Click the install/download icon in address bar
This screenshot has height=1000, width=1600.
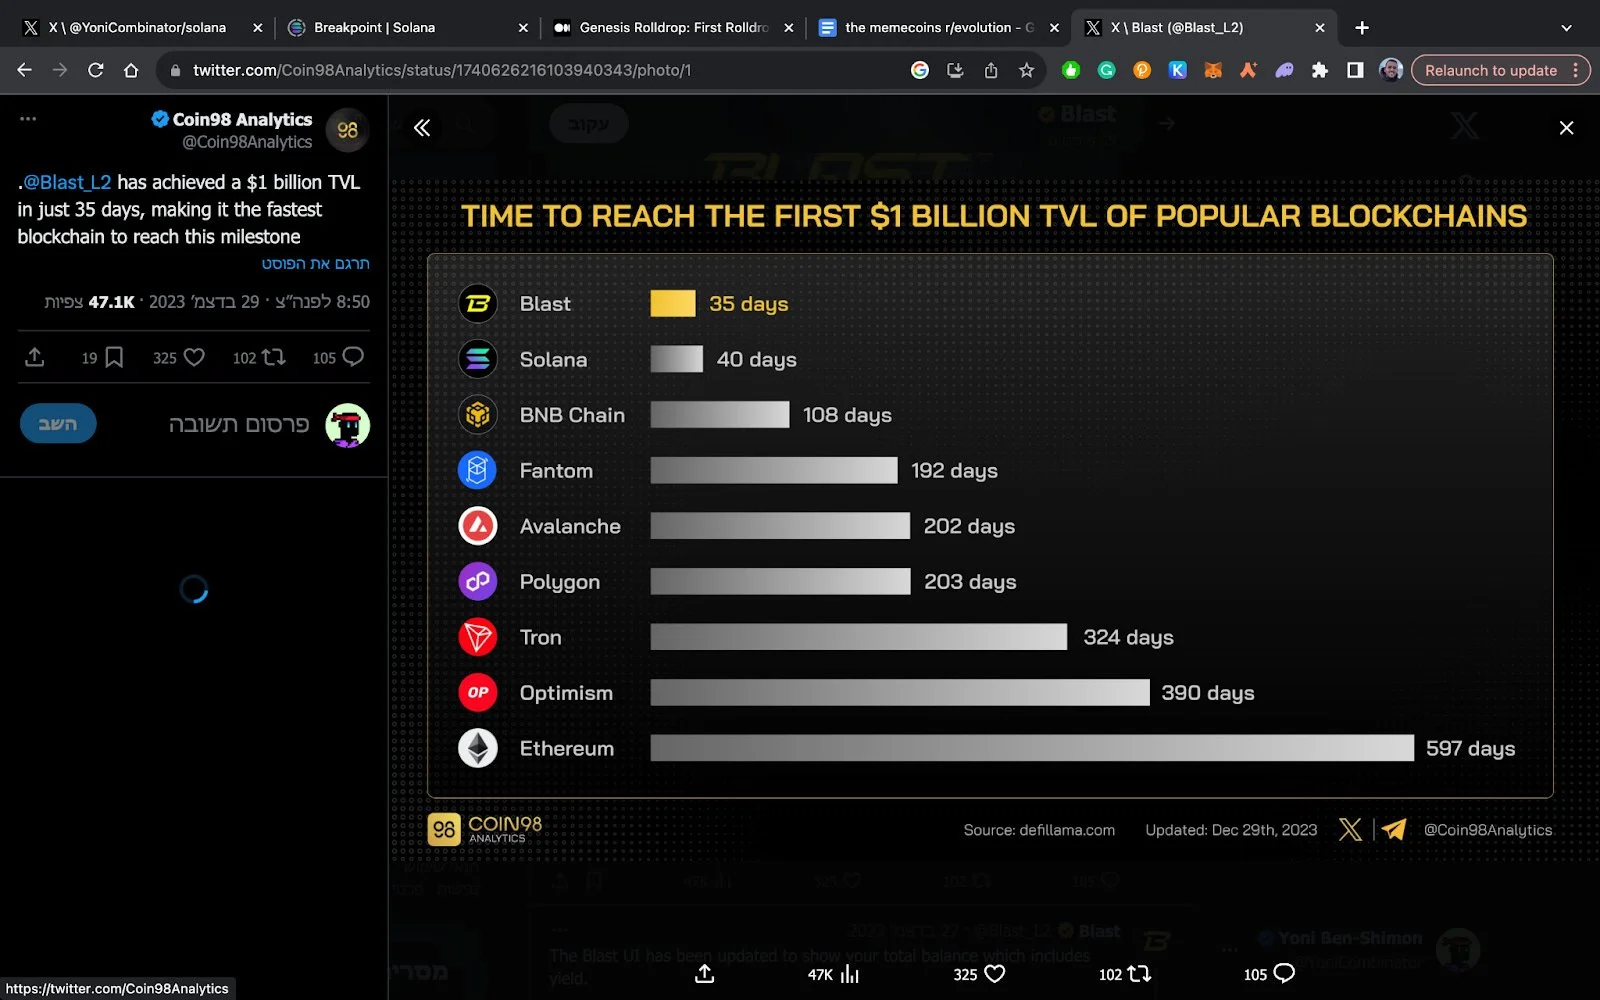955,70
